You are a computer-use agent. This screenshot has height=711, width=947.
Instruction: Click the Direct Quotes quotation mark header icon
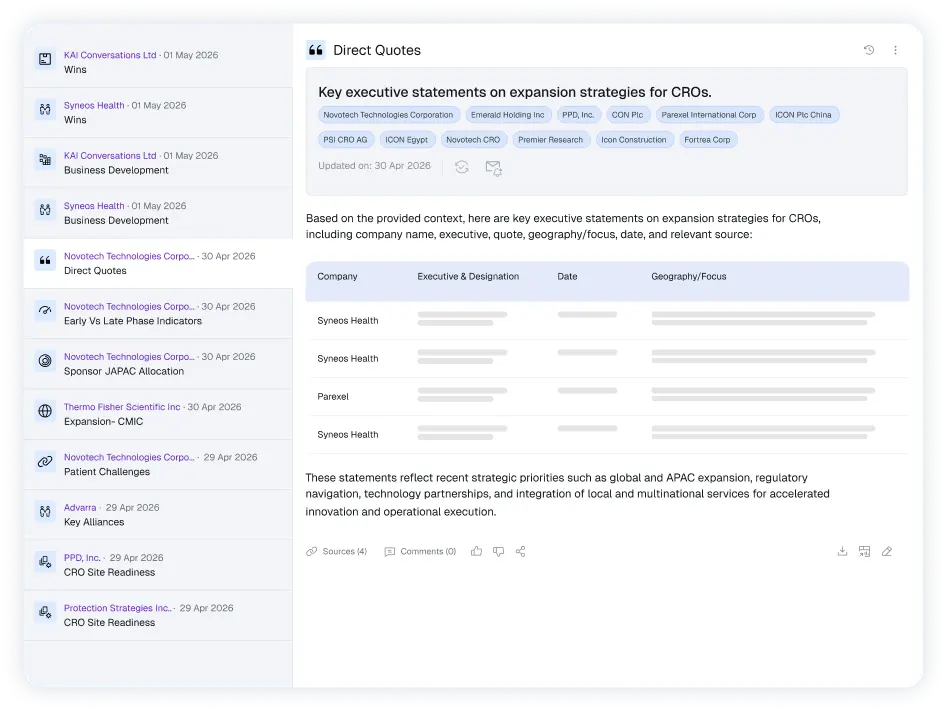point(316,50)
